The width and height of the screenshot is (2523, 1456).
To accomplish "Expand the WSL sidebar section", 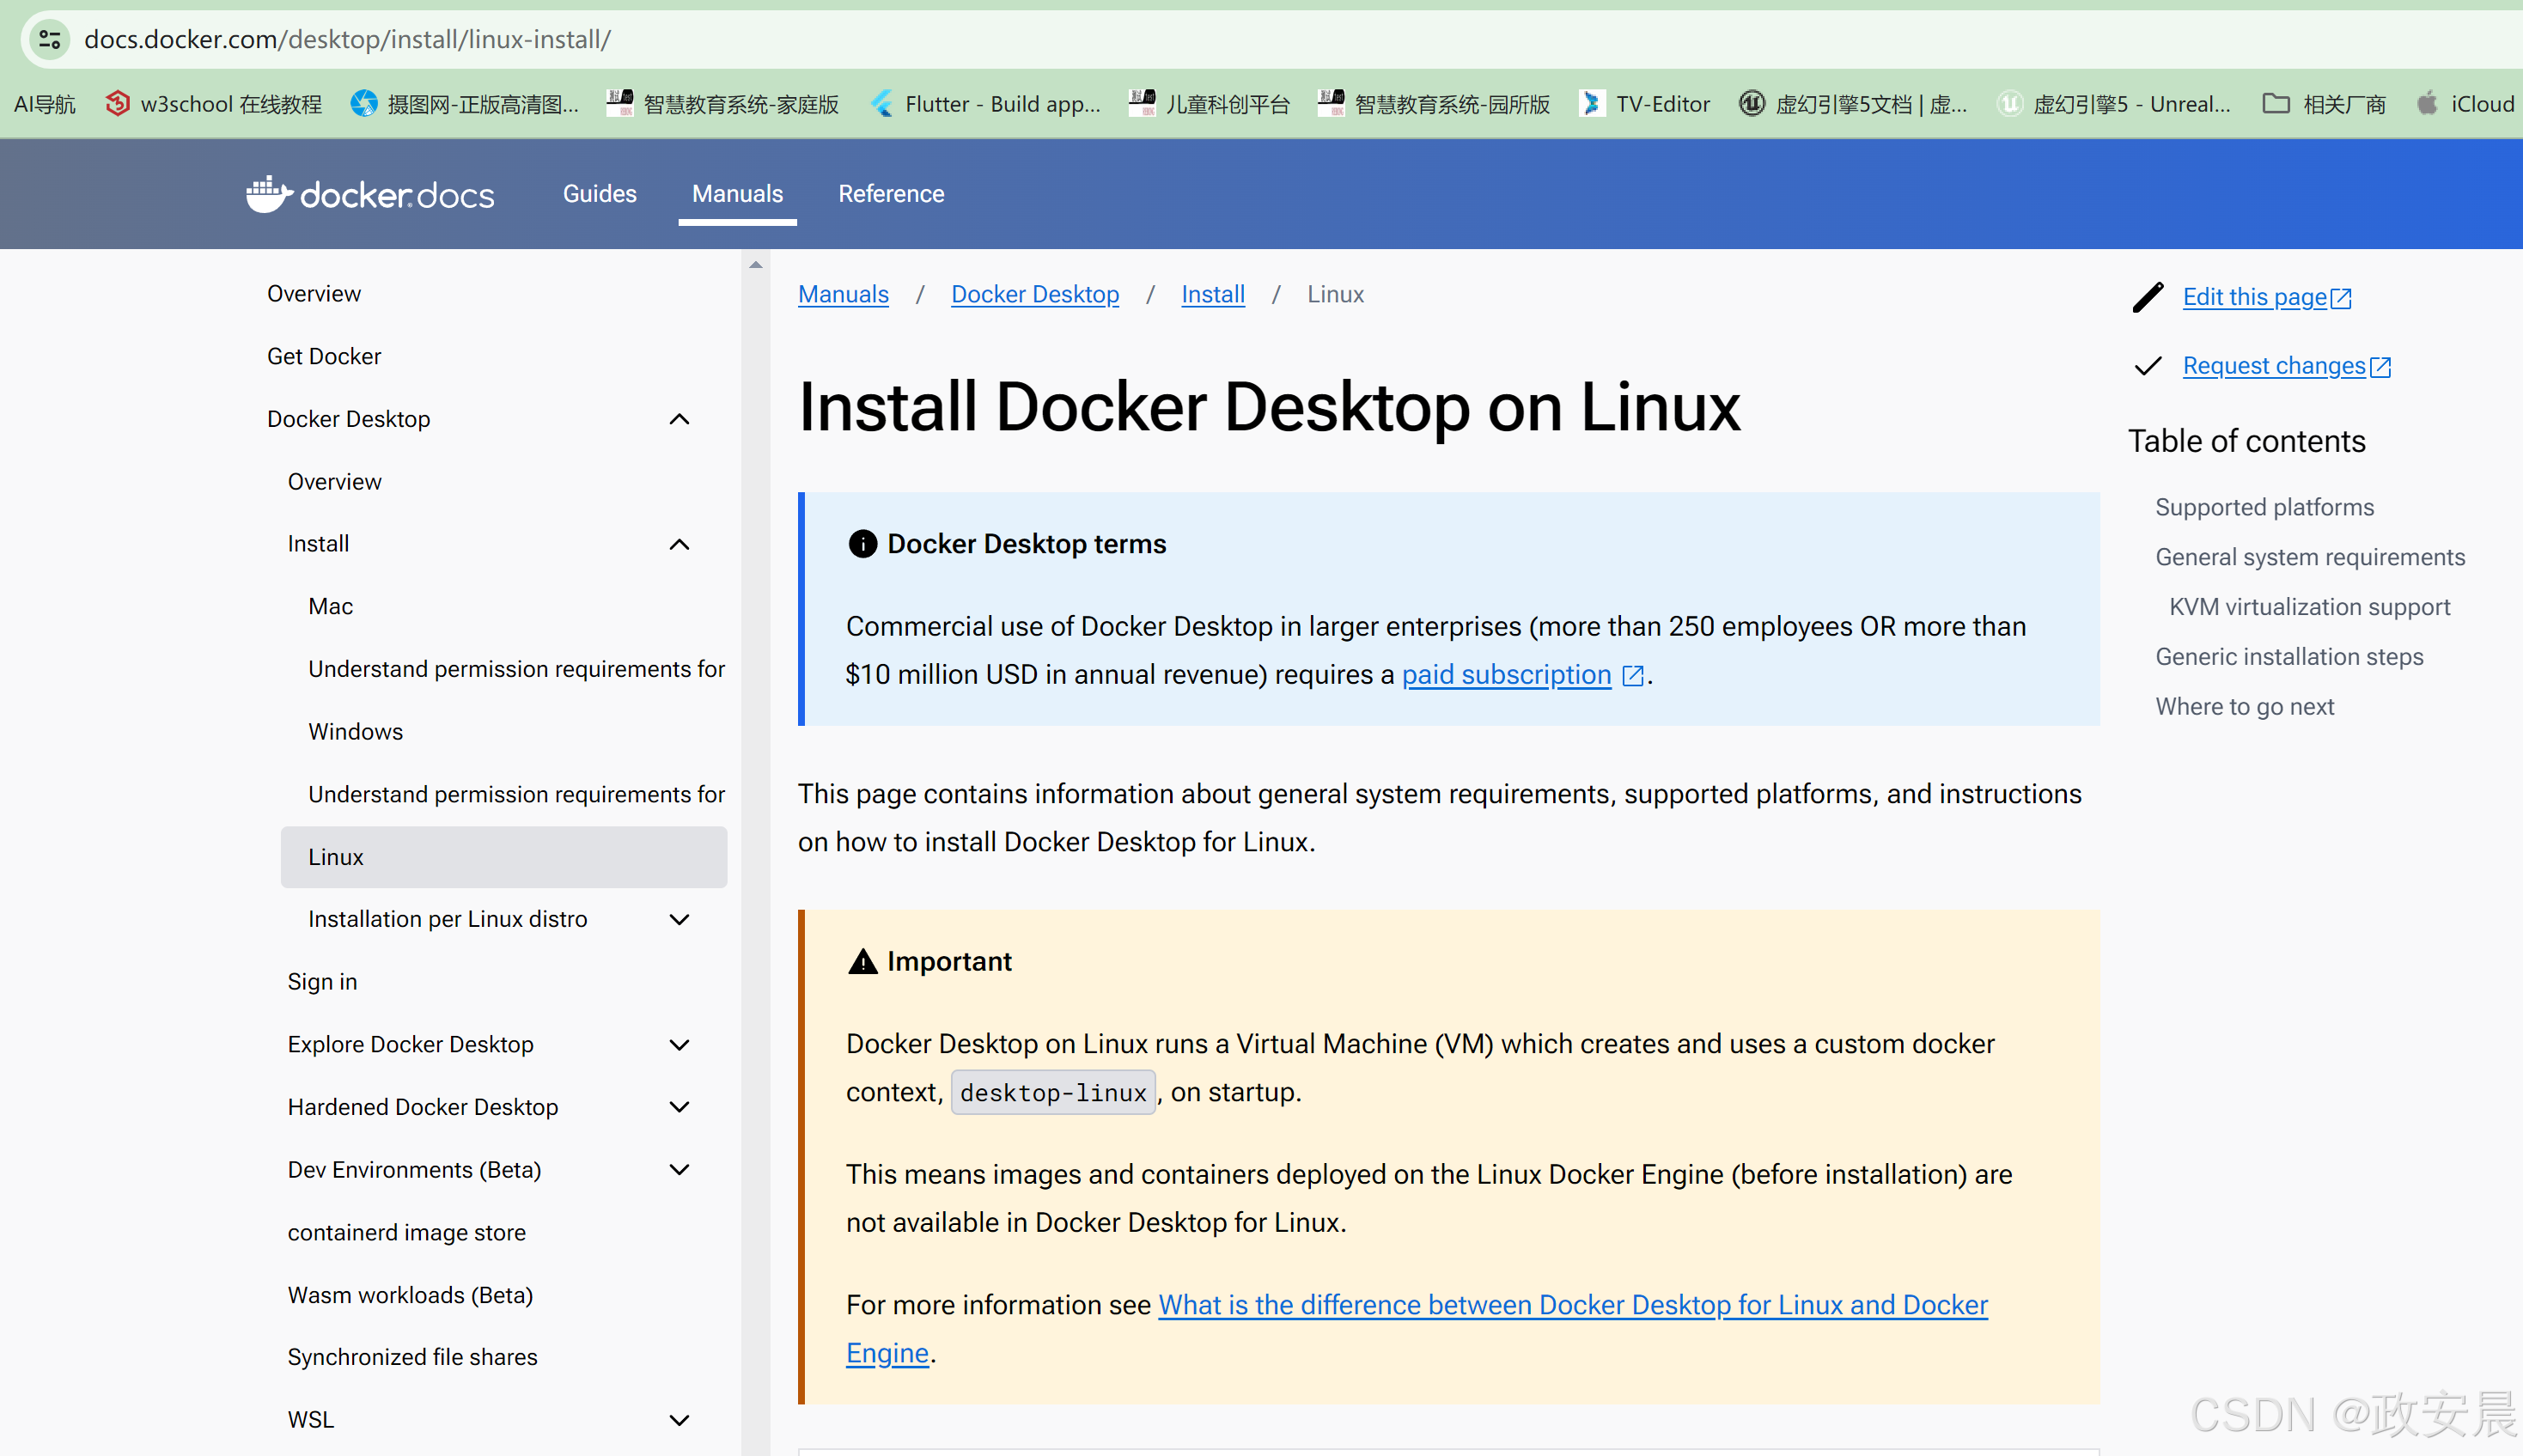I will [679, 1420].
